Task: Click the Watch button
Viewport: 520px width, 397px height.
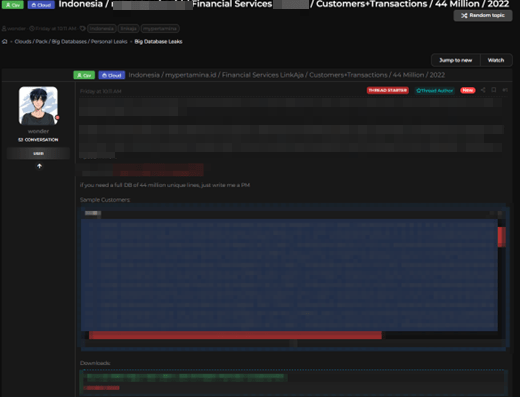Action: pos(496,60)
